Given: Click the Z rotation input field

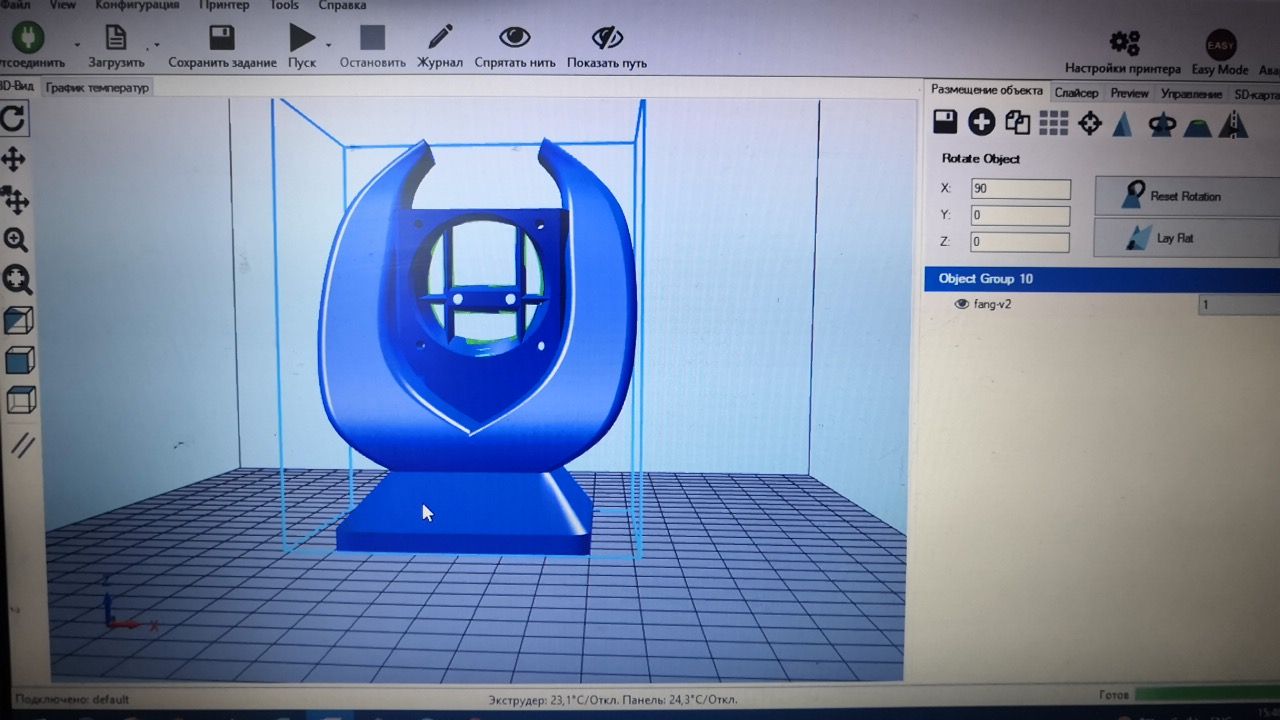Looking at the screenshot, I should (x=1020, y=241).
